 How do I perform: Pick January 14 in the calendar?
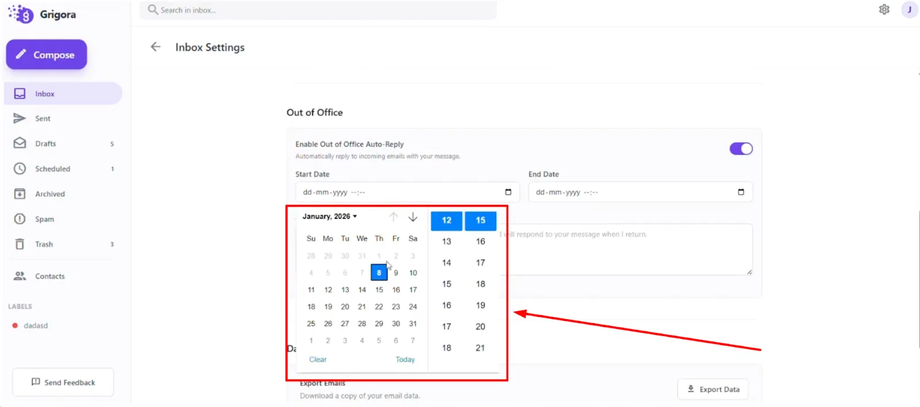[x=362, y=290]
